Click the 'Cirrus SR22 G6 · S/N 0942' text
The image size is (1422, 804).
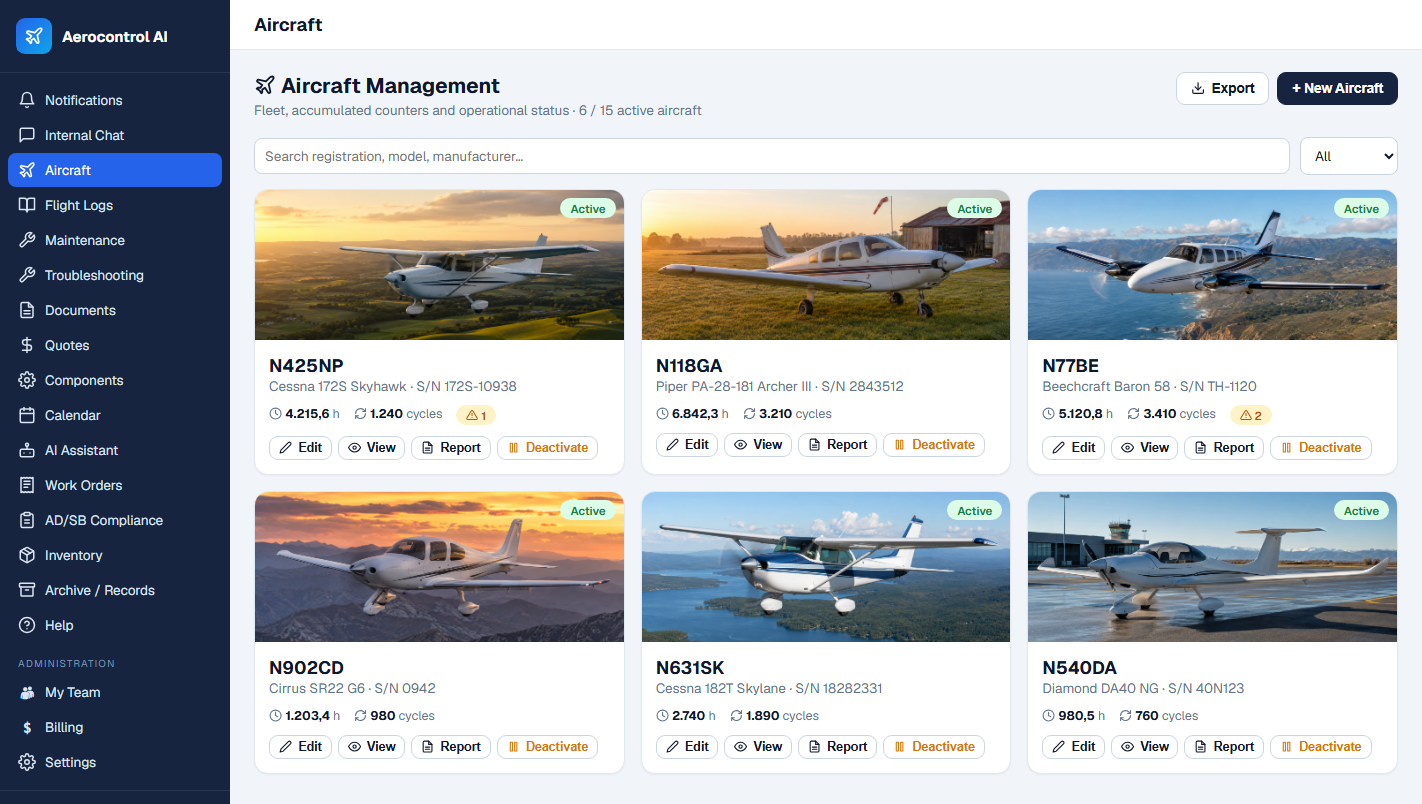352,688
